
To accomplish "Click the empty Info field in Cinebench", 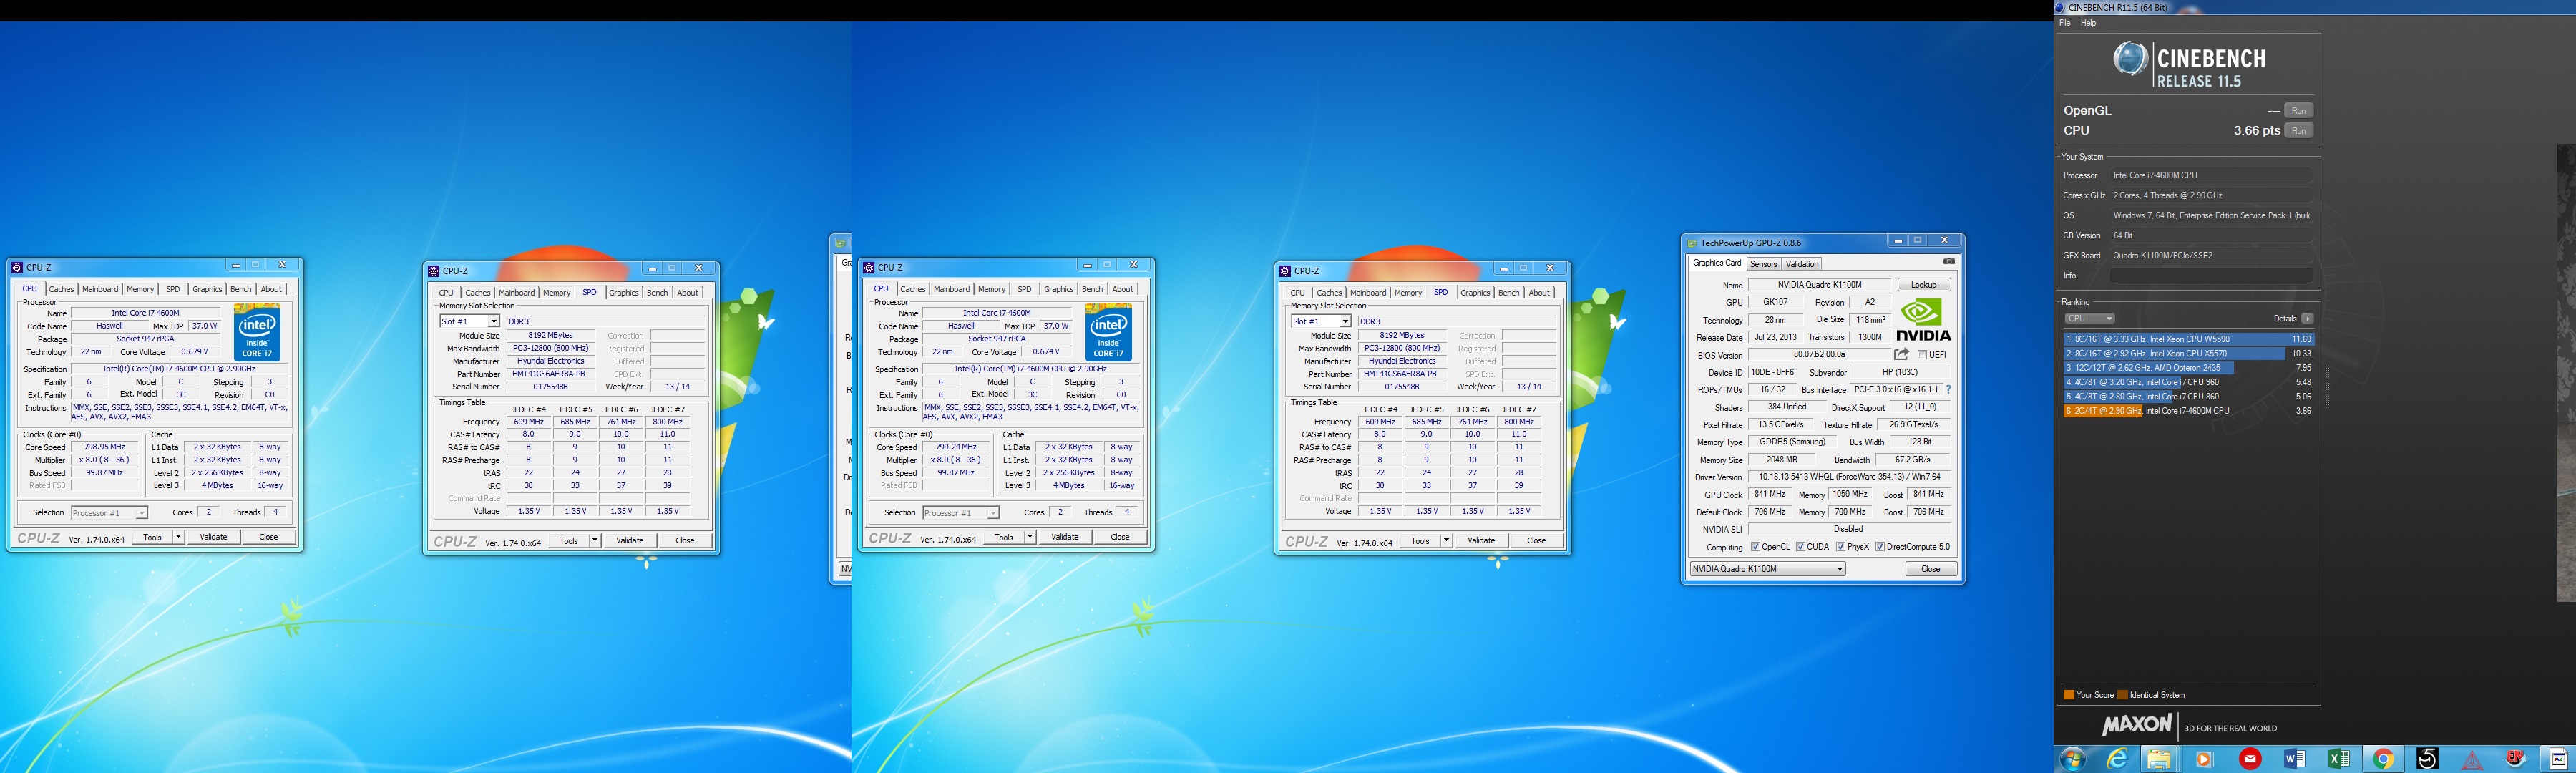I will 2211,275.
